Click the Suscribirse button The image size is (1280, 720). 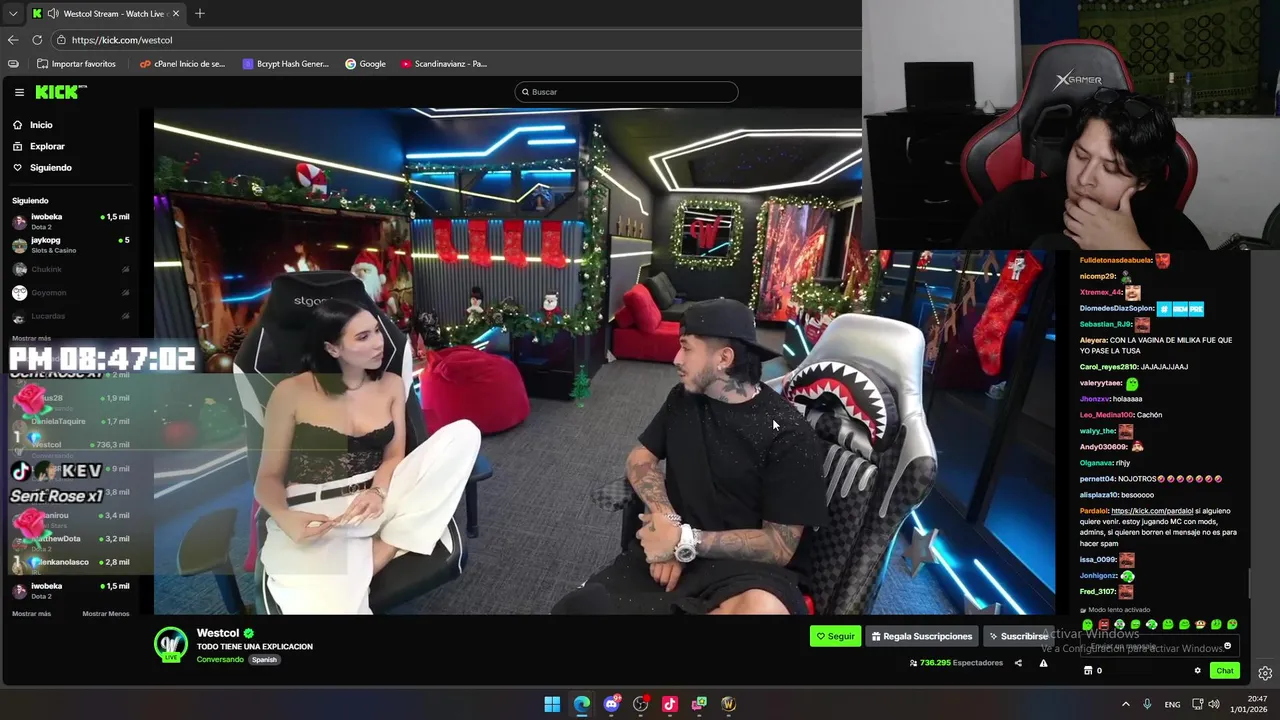coord(1018,636)
